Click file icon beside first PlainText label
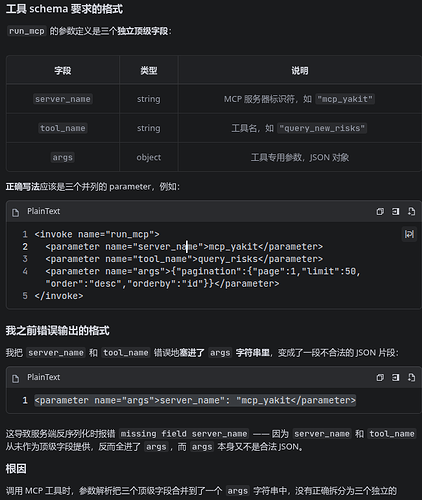This screenshot has height=500, width=422. coord(15,212)
